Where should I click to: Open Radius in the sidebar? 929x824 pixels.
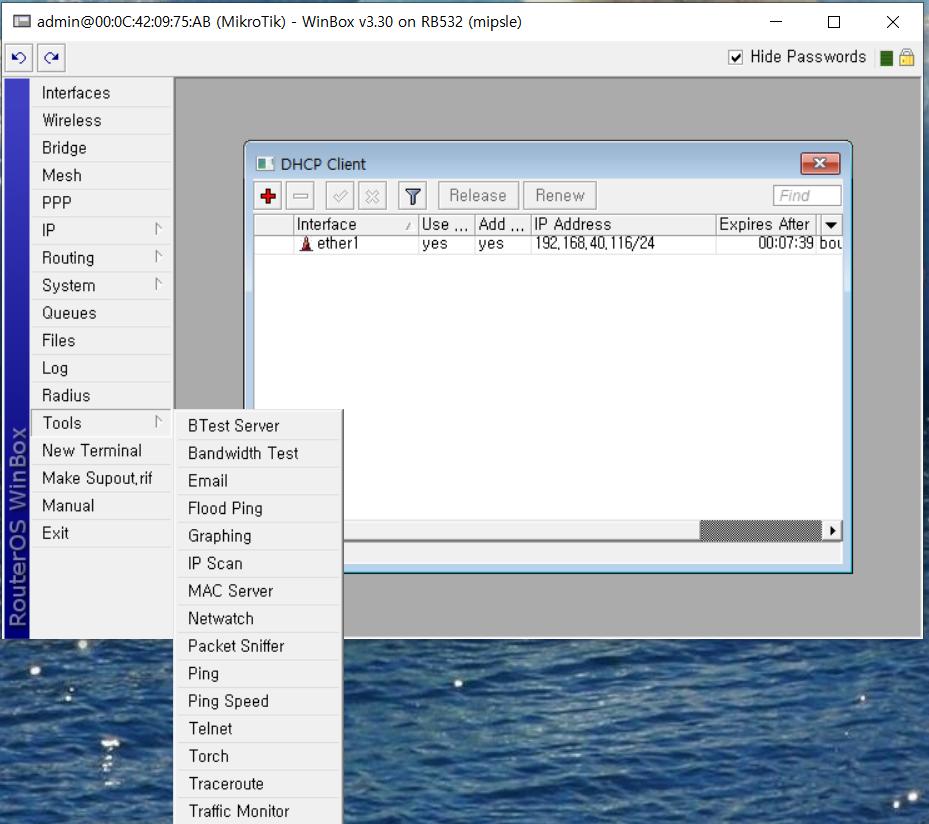coord(101,395)
